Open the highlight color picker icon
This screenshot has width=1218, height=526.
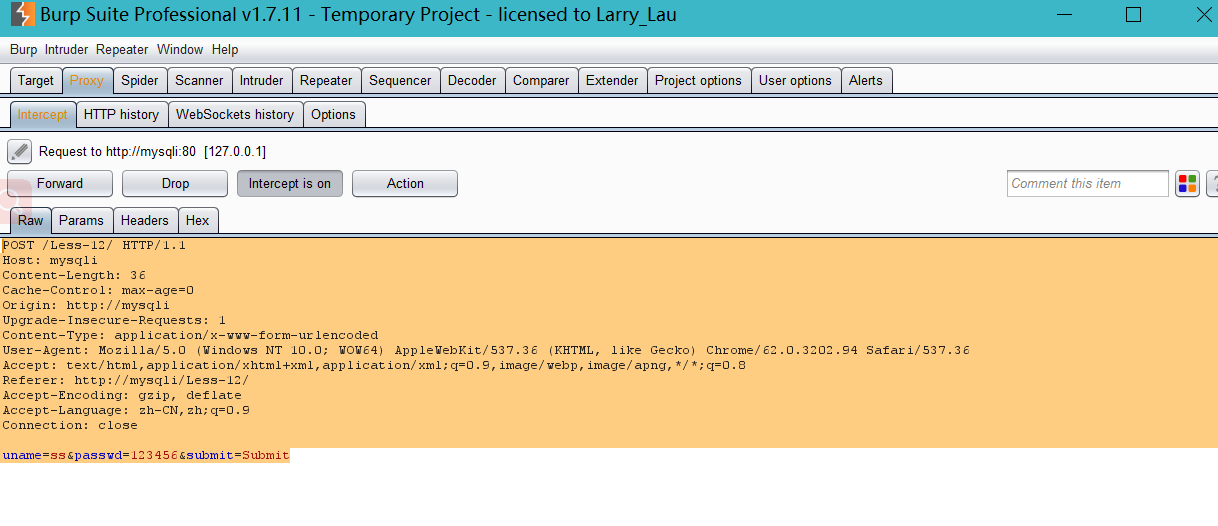[1187, 184]
